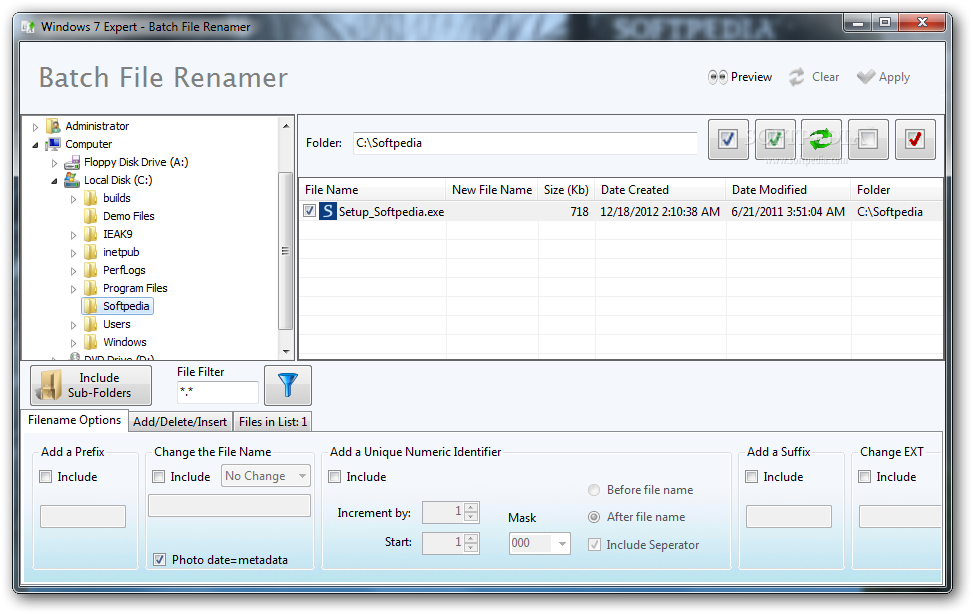973x614 pixels.
Task: Click the Administrator user icon
Action: point(53,126)
